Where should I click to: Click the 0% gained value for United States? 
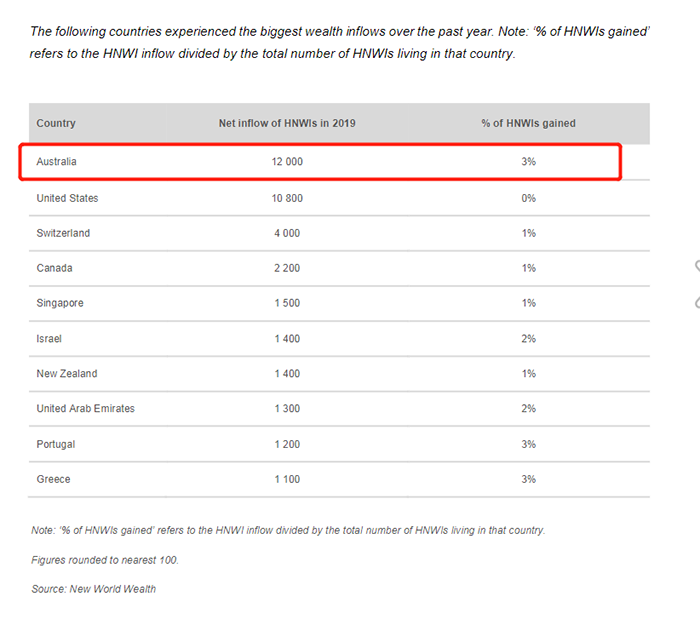point(529,198)
